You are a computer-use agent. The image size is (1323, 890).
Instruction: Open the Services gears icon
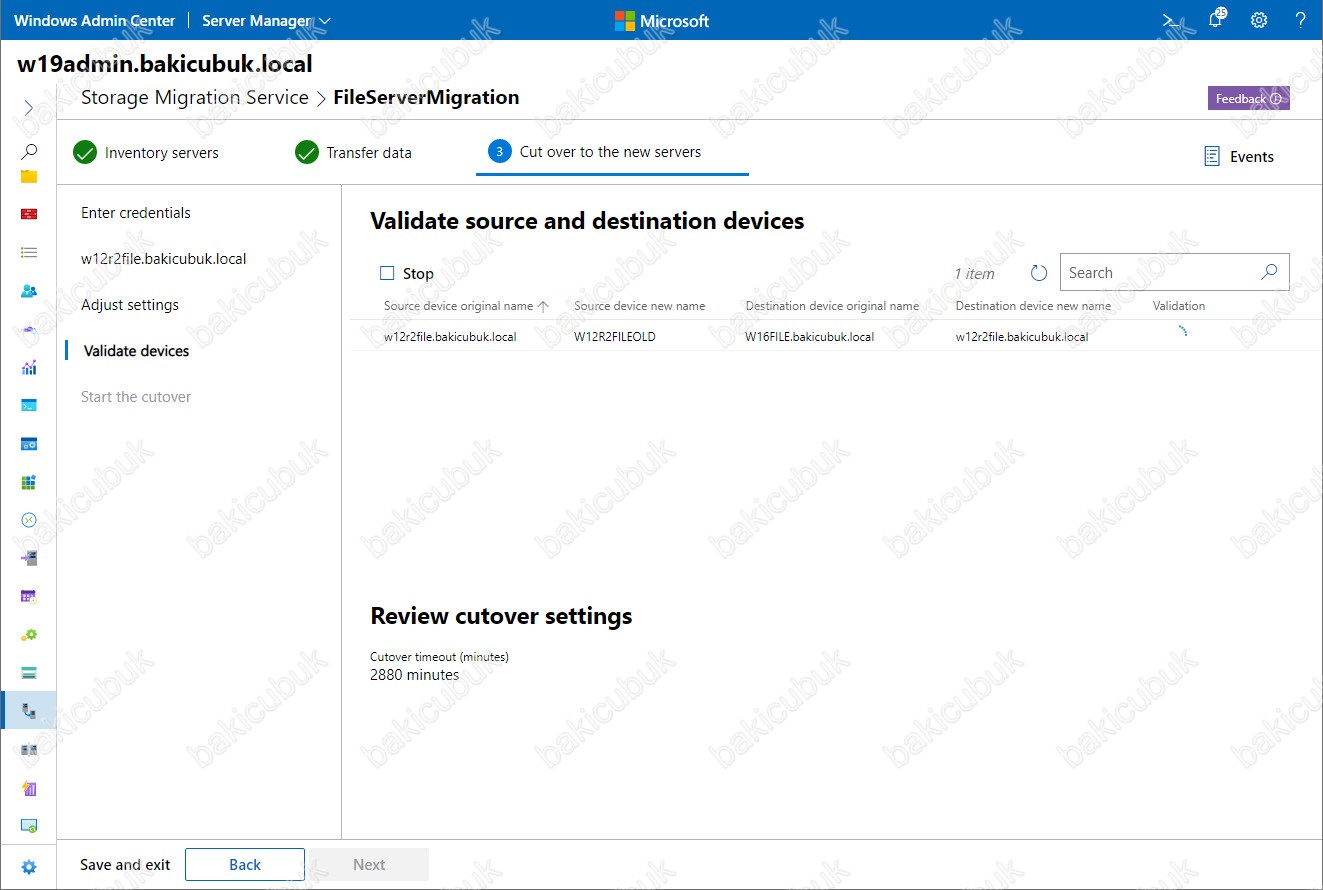pos(29,634)
